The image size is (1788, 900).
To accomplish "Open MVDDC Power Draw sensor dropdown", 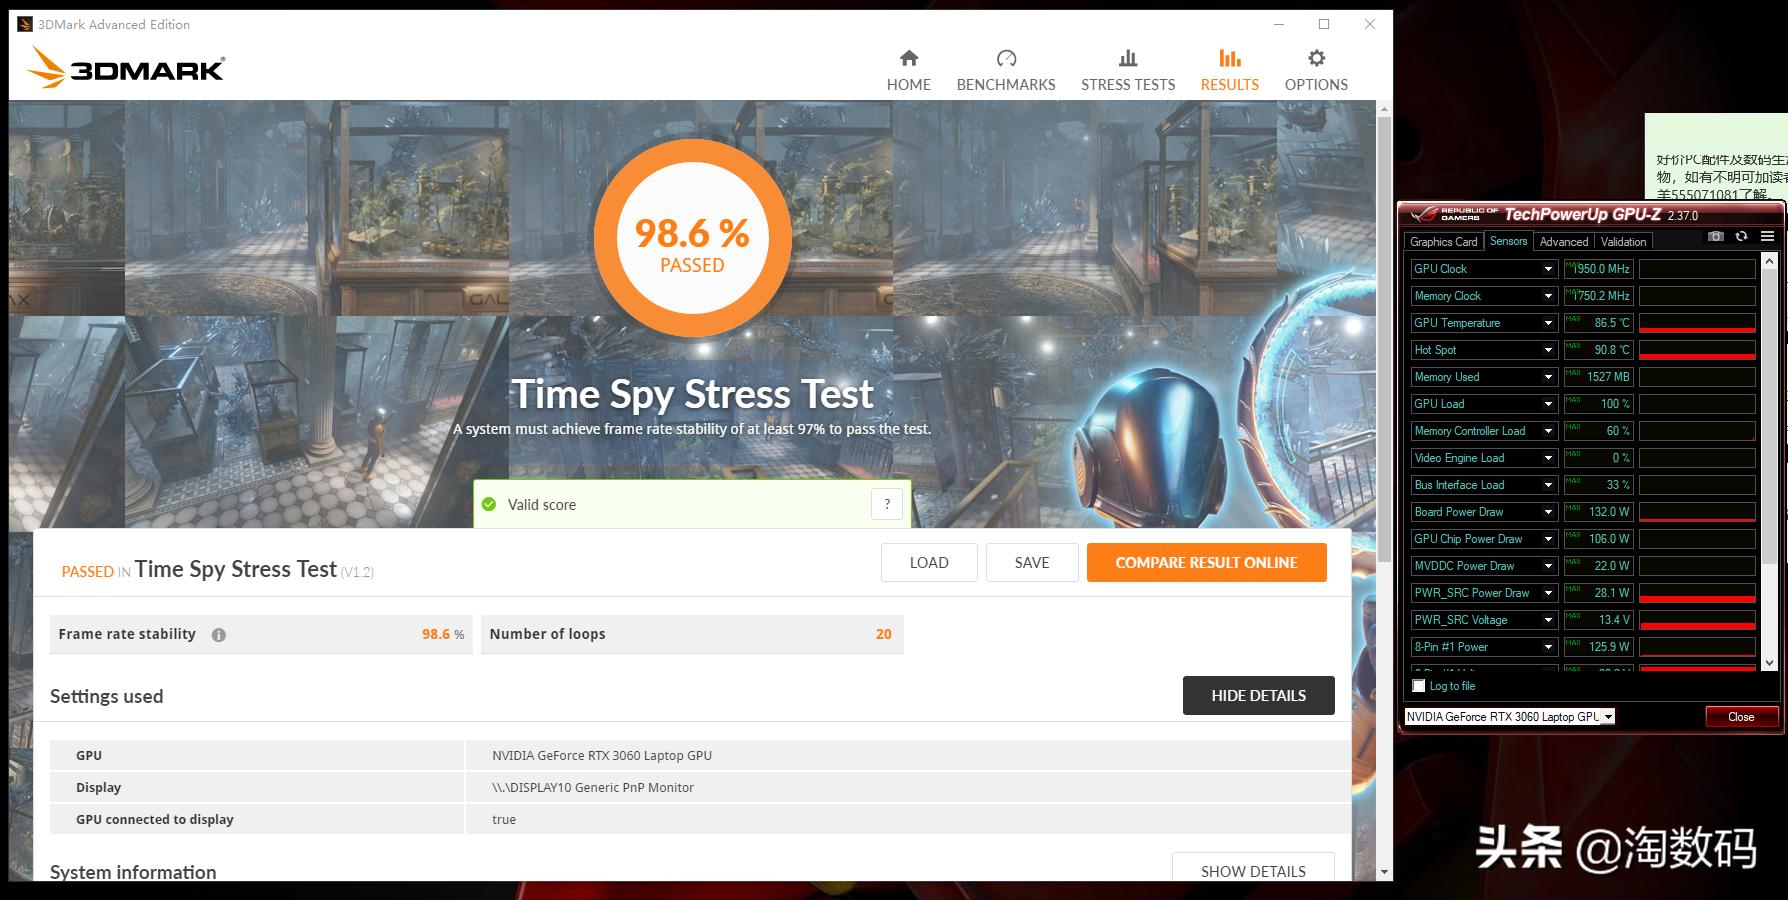I will click(x=1548, y=566).
